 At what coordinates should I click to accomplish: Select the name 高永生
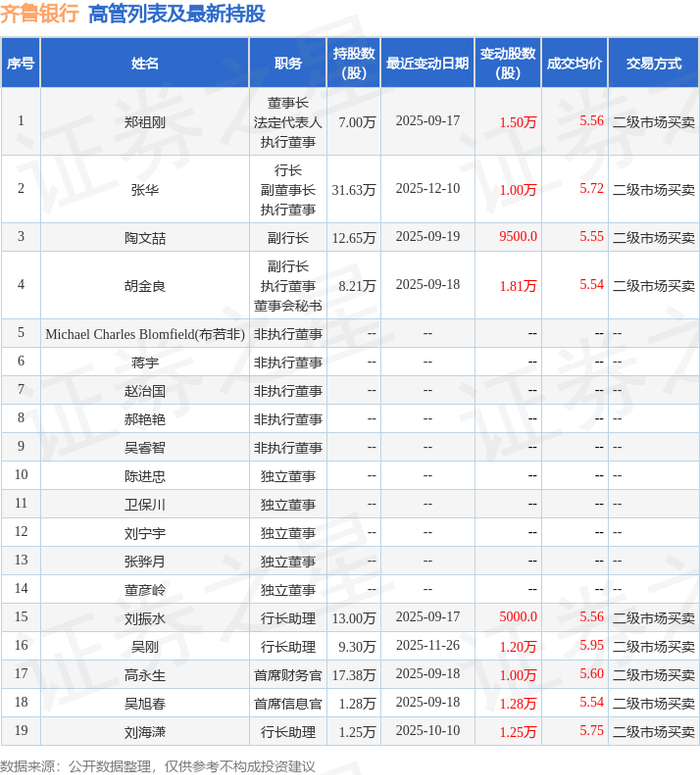click(x=144, y=675)
